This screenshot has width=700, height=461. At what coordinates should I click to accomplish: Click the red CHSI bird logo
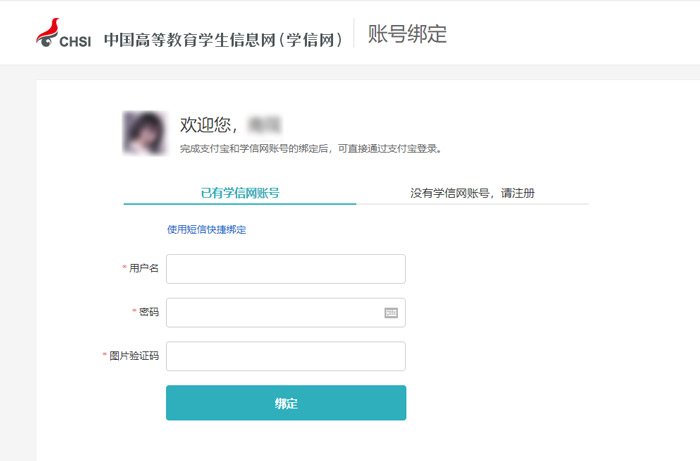tap(47, 32)
